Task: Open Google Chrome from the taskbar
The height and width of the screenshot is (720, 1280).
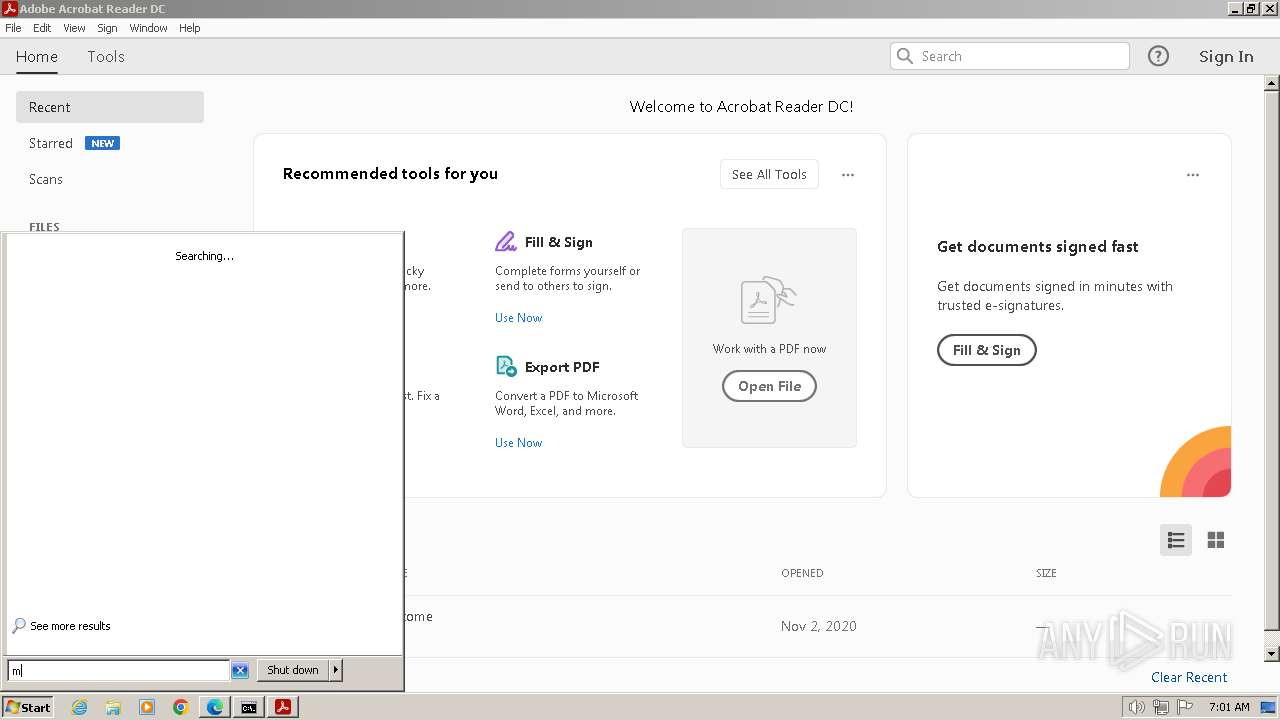Action: point(181,707)
